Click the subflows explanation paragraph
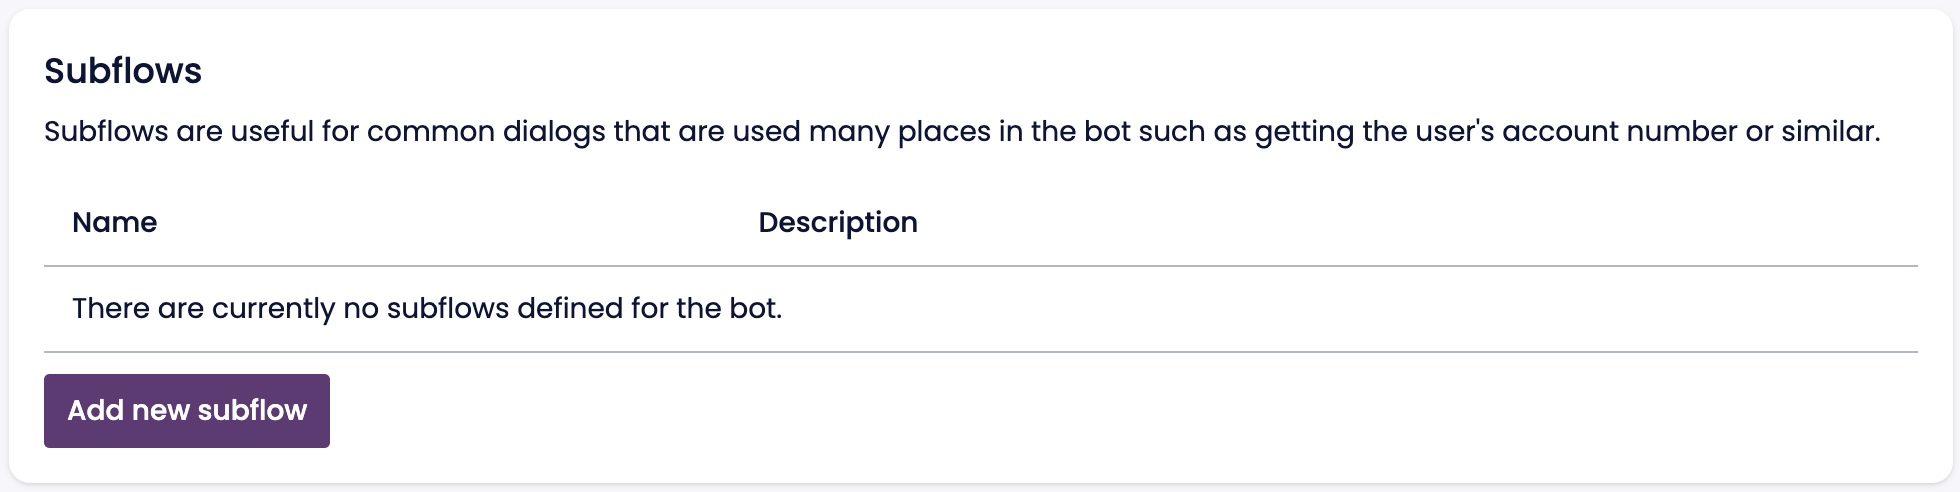The image size is (1960, 492). pos(962,132)
